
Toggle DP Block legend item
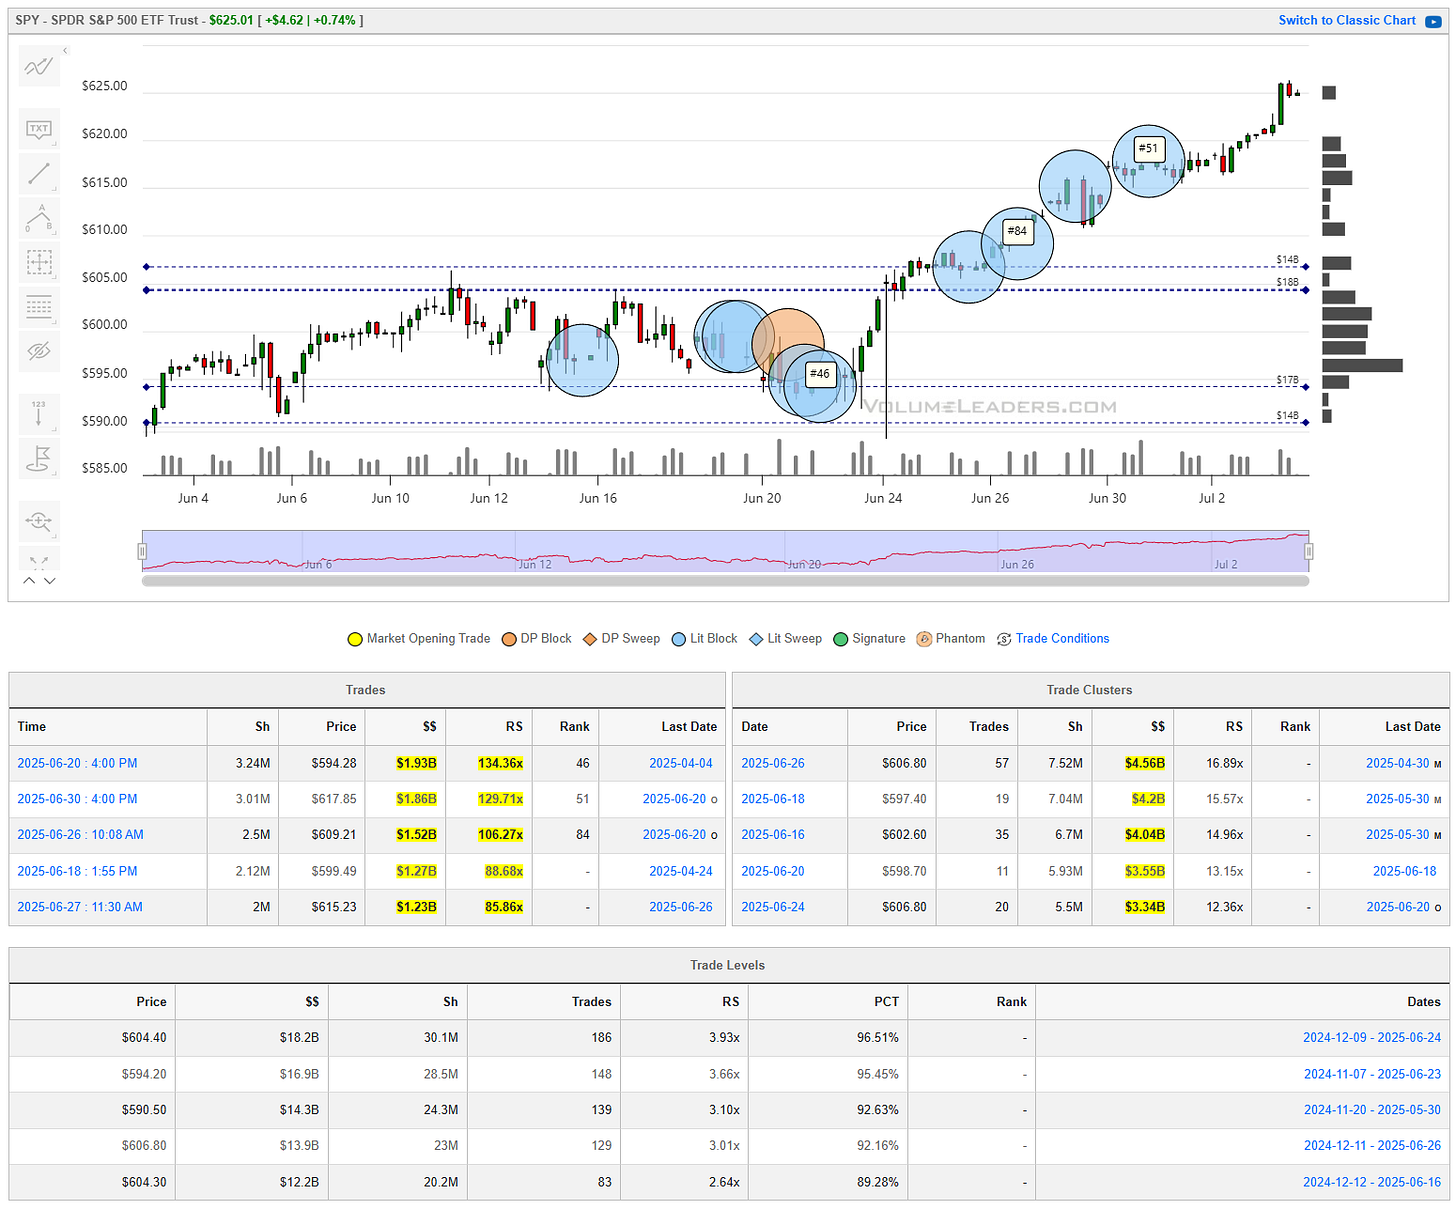click(x=537, y=639)
